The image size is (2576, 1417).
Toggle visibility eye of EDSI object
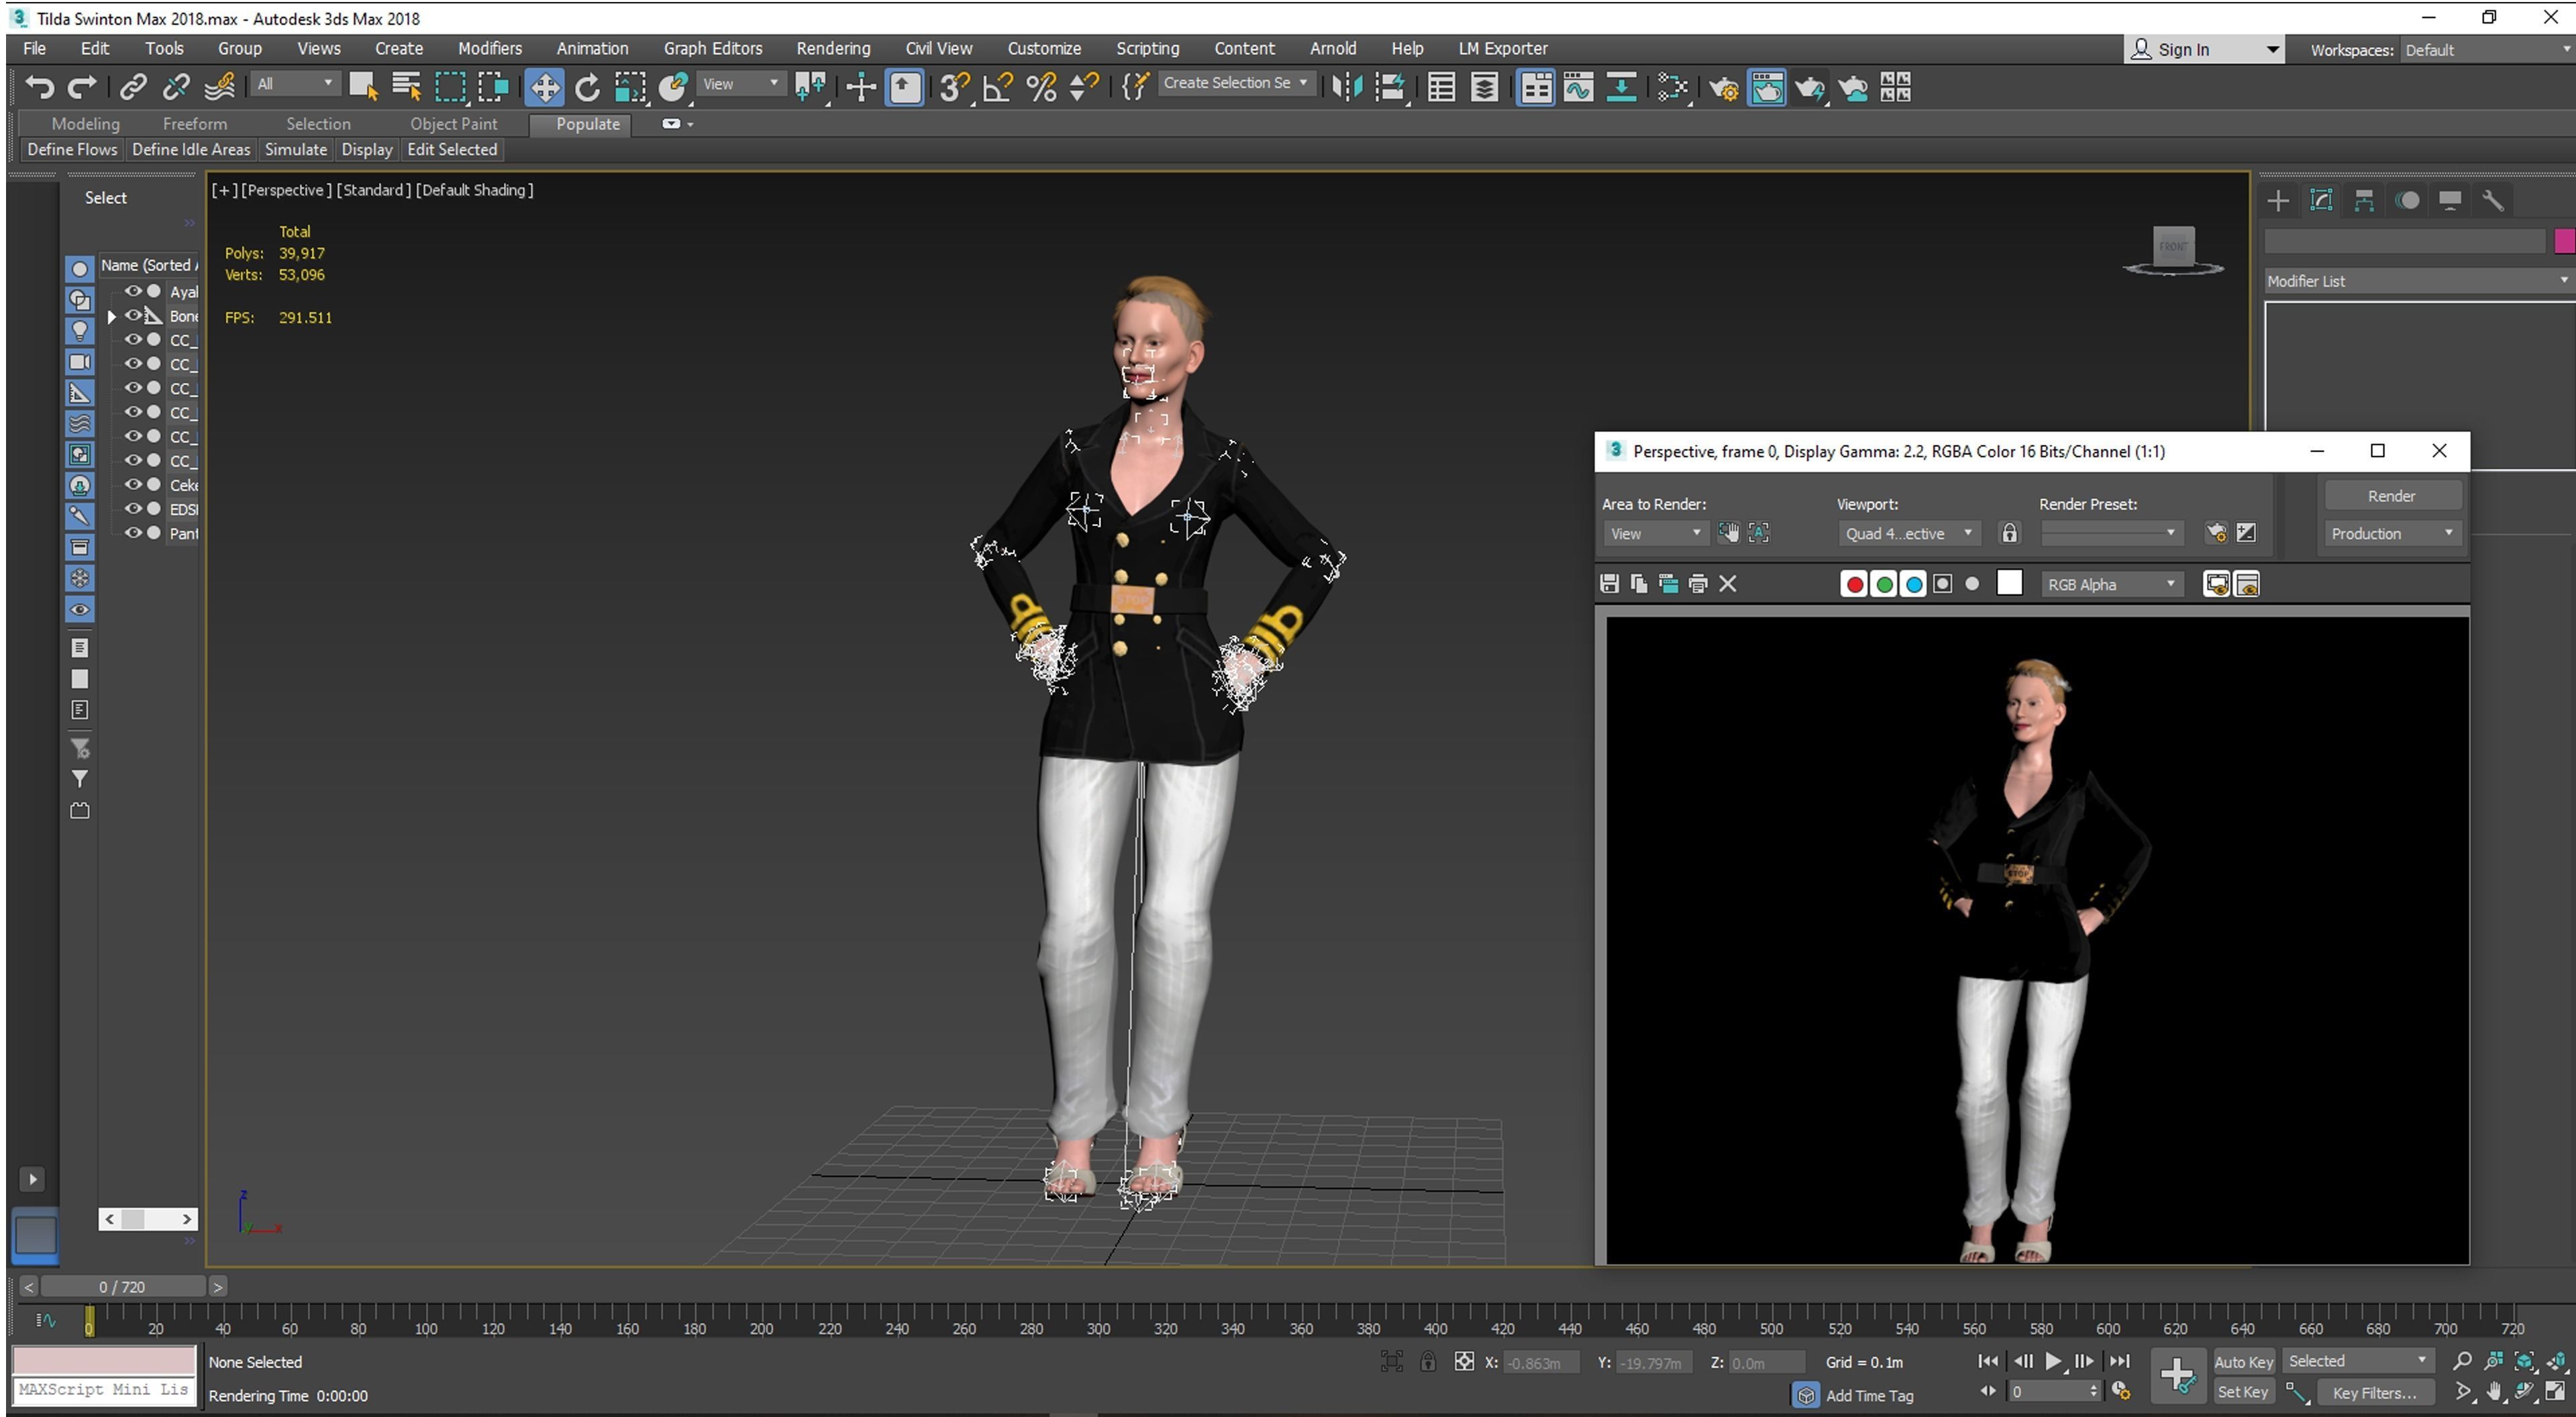pyautogui.click(x=132, y=508)
